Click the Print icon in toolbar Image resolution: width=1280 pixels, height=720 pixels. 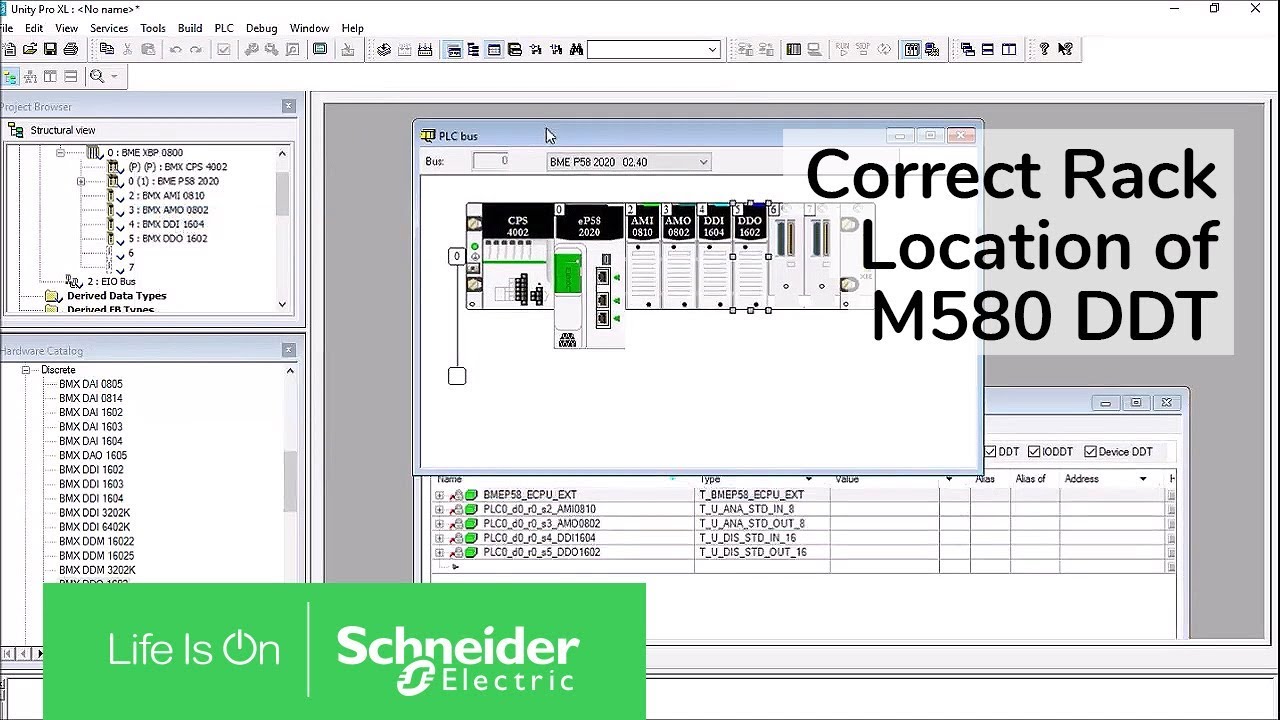tap(70, 49)
